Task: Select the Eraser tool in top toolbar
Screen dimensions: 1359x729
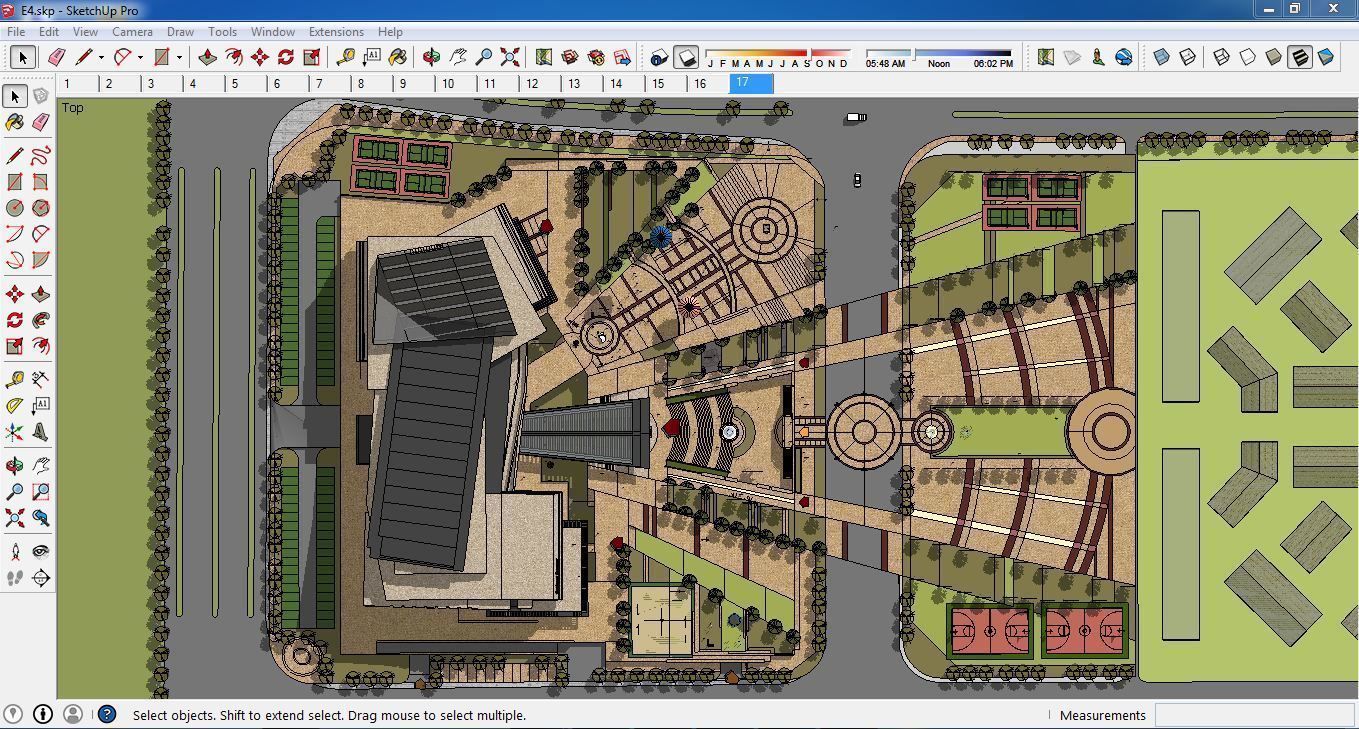Action: pos(56,57)
